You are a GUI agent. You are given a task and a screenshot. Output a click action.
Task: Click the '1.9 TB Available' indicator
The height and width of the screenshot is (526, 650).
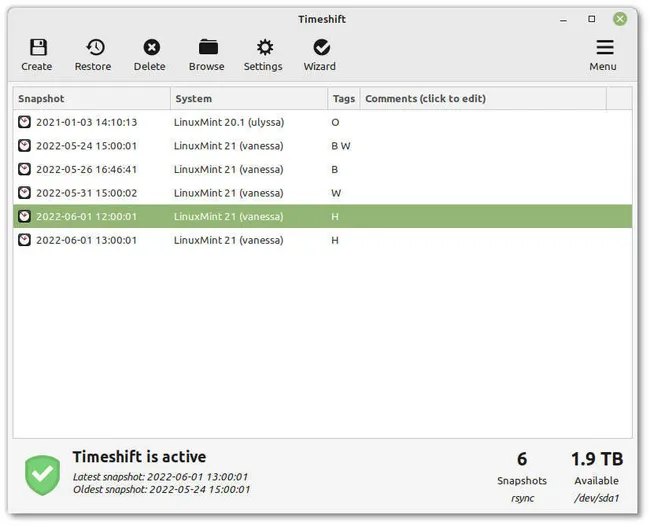coord(597,468)
